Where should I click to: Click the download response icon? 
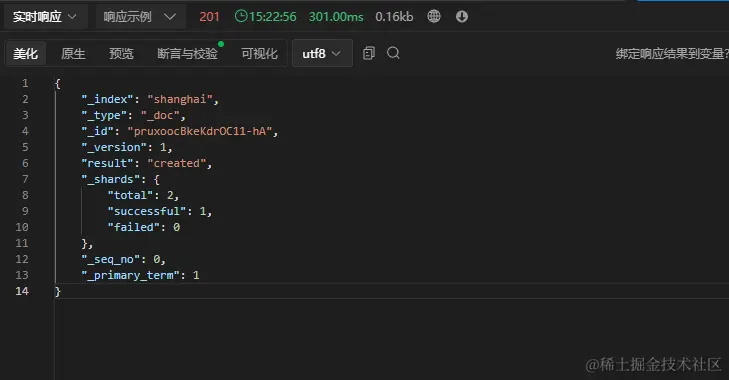click(462, 16)
